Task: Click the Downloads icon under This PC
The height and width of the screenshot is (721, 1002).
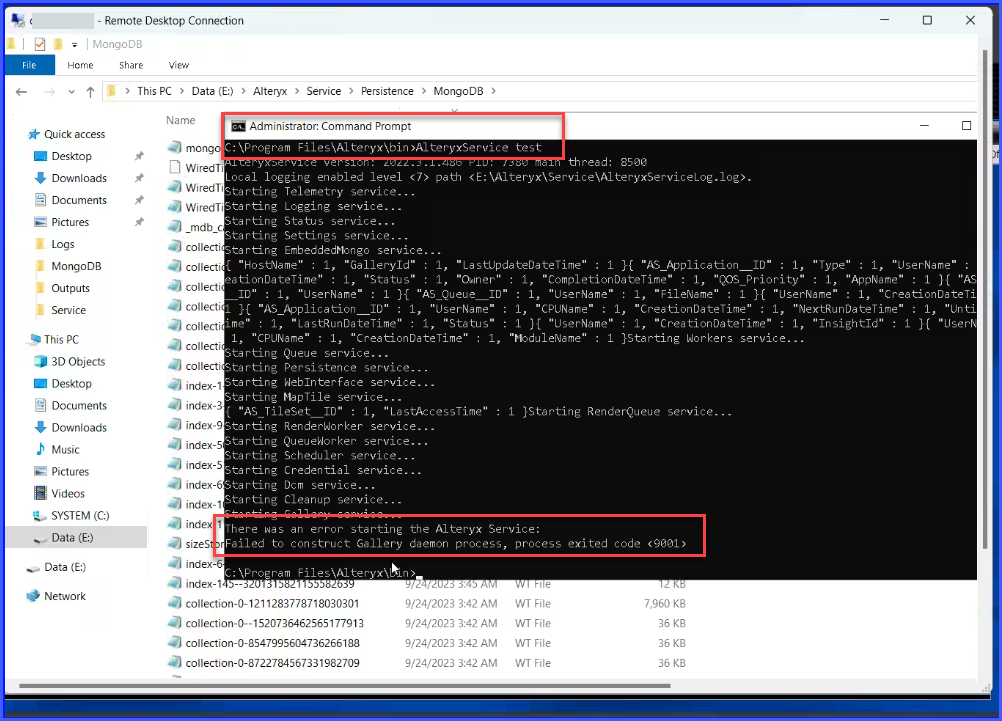Action: pos(40,428)
